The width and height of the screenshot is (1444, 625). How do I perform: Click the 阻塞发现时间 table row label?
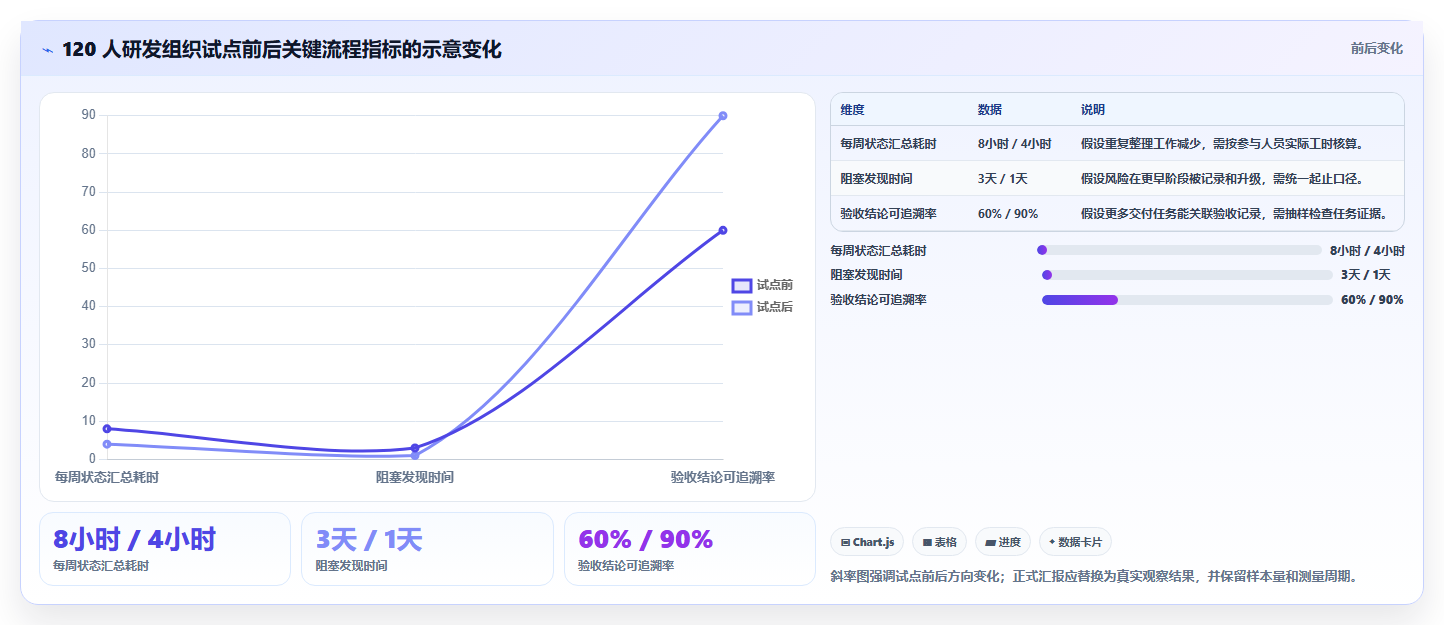(x=876, y=179)
